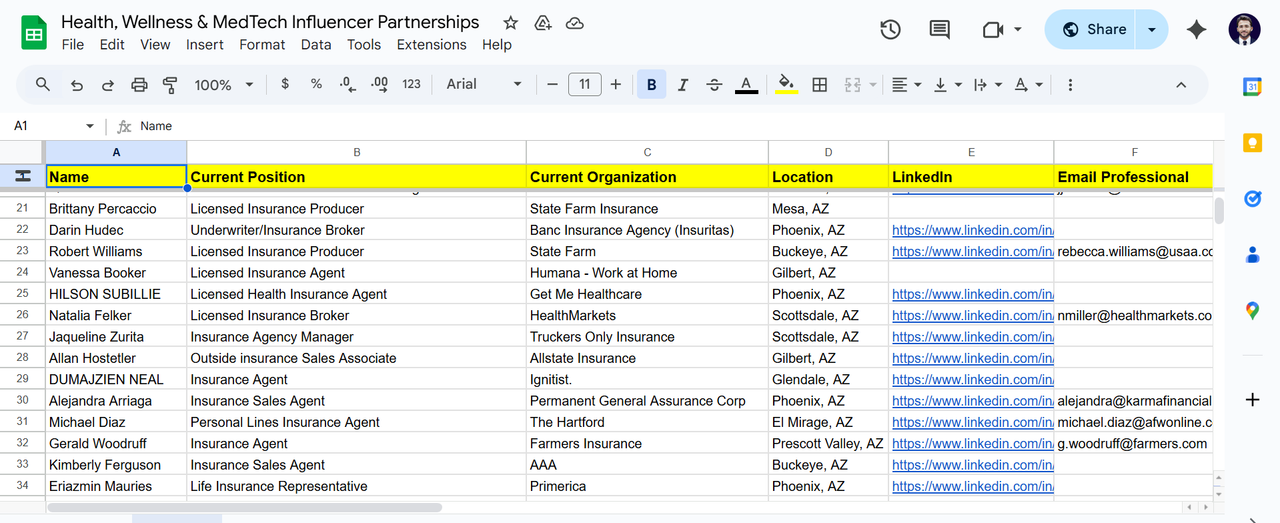Open the Edit menu

[112, 44]
